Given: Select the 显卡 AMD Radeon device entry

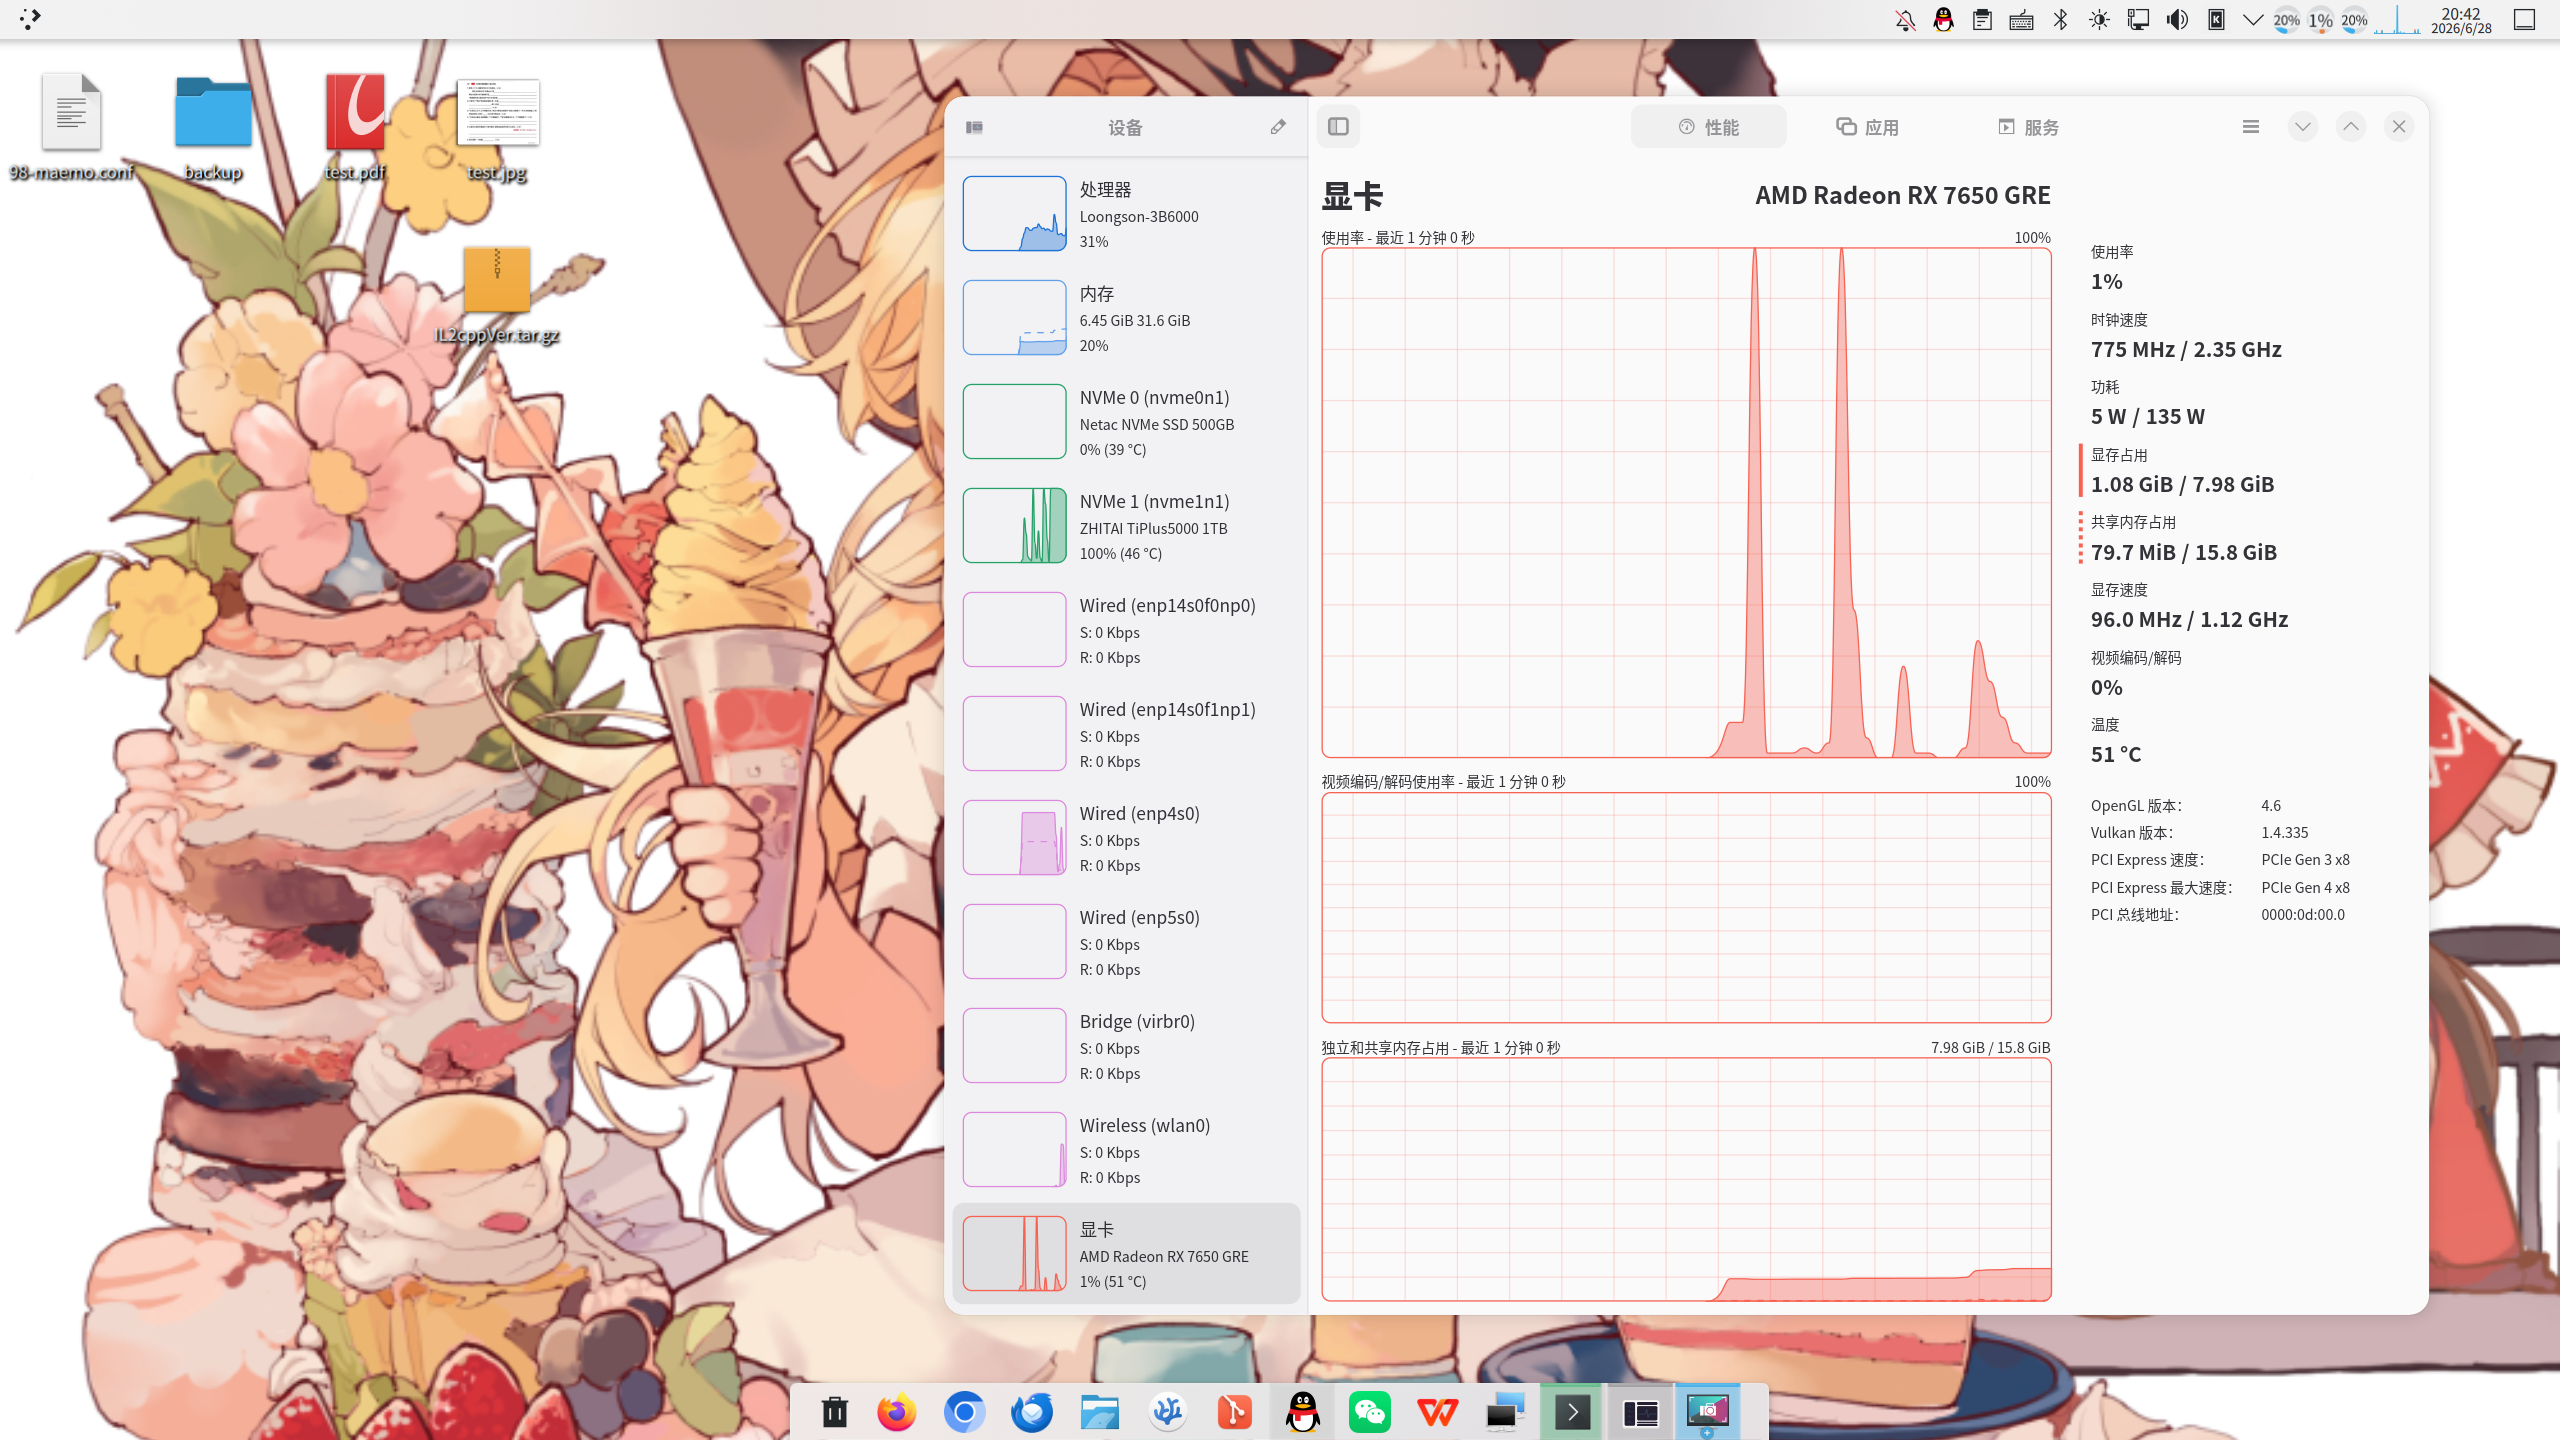Looking at the screenshot, I should coord(1126,1254).
